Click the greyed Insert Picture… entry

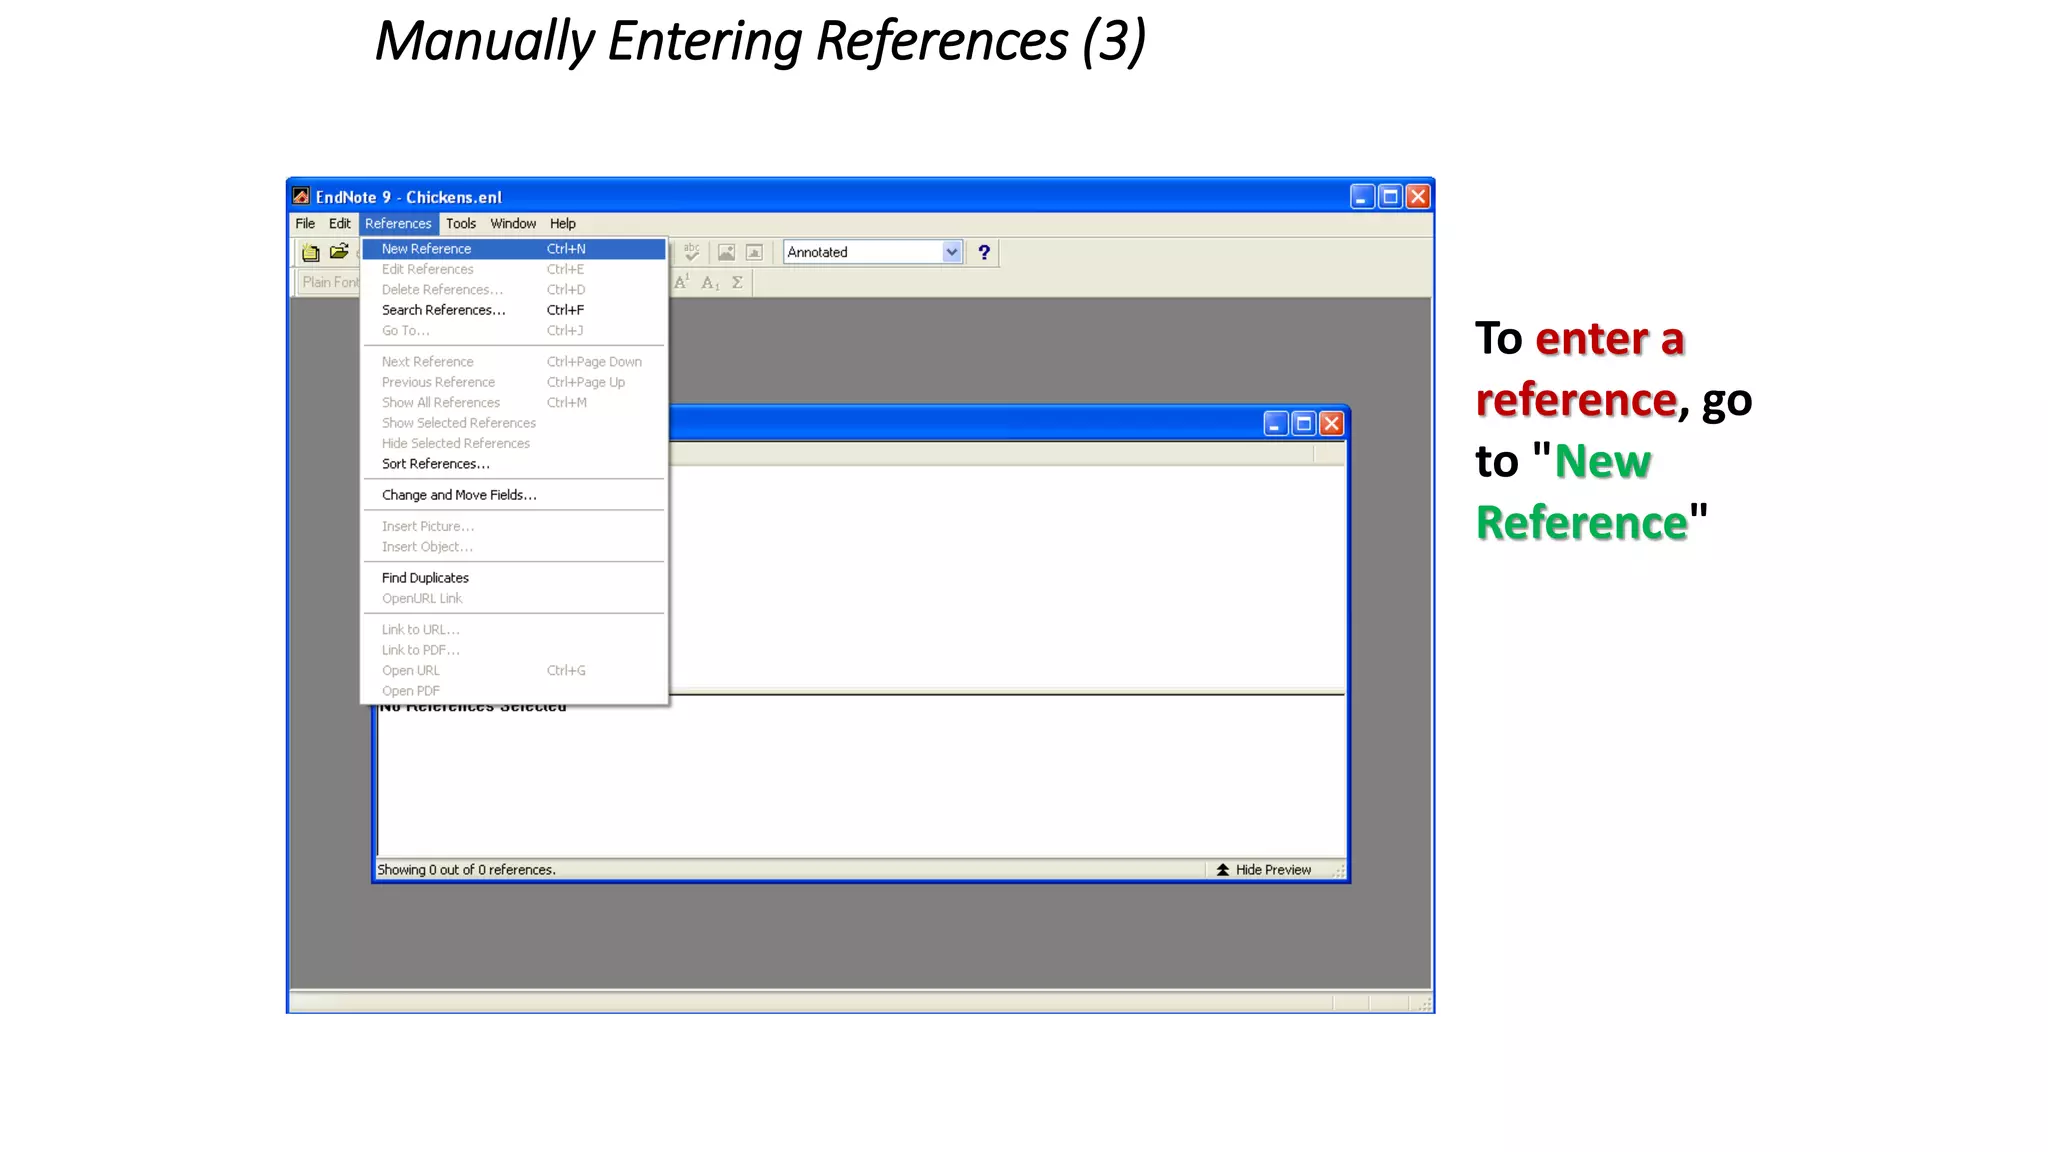pos(514,526)
